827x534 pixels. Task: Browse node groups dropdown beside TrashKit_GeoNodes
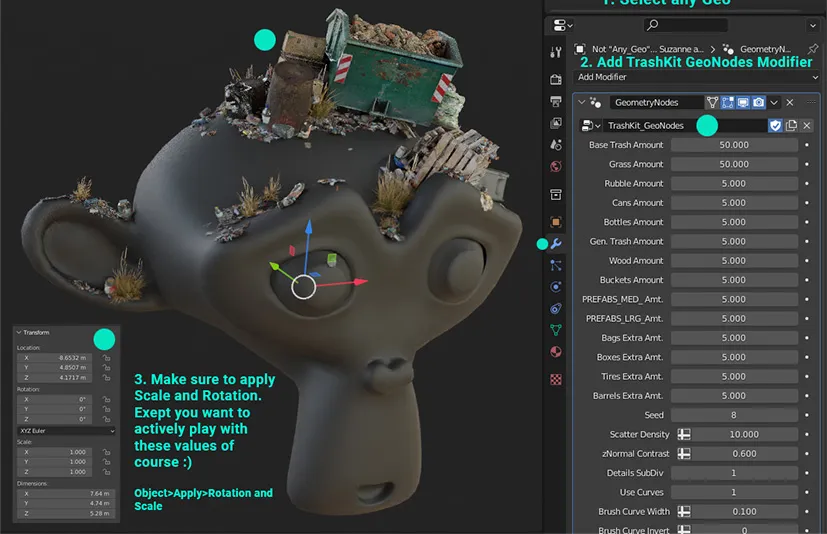click(591, 126)
